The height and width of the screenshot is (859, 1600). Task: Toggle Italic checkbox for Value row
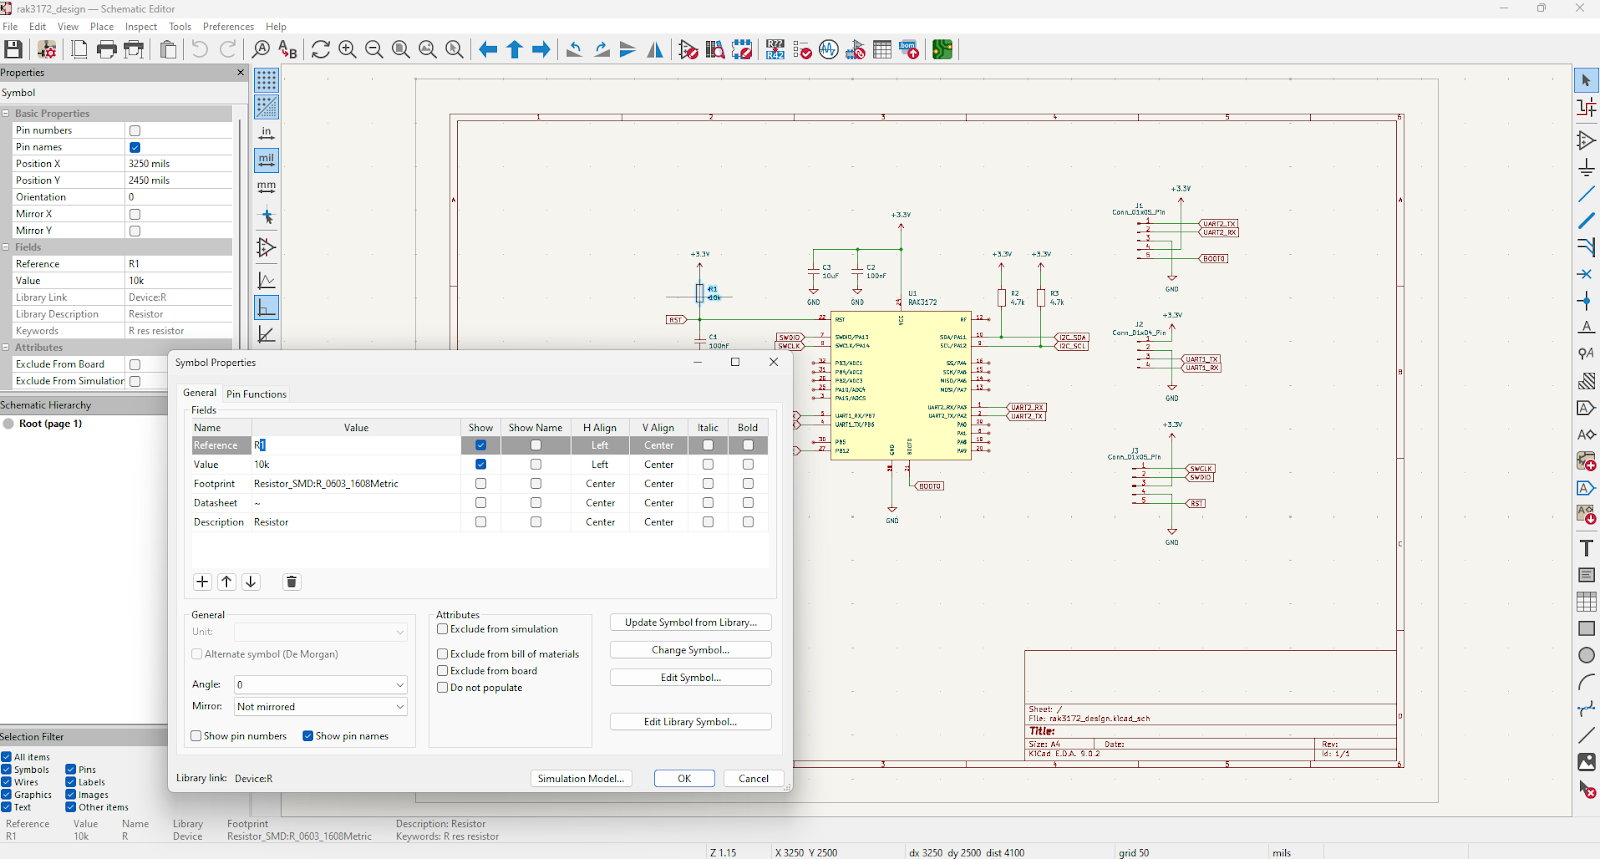tap(708, 465)
